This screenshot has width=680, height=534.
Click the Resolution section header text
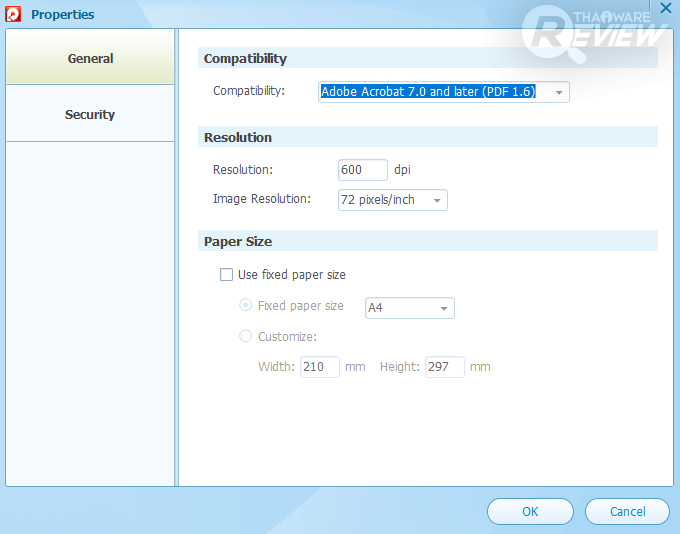(x=238, y=138)
